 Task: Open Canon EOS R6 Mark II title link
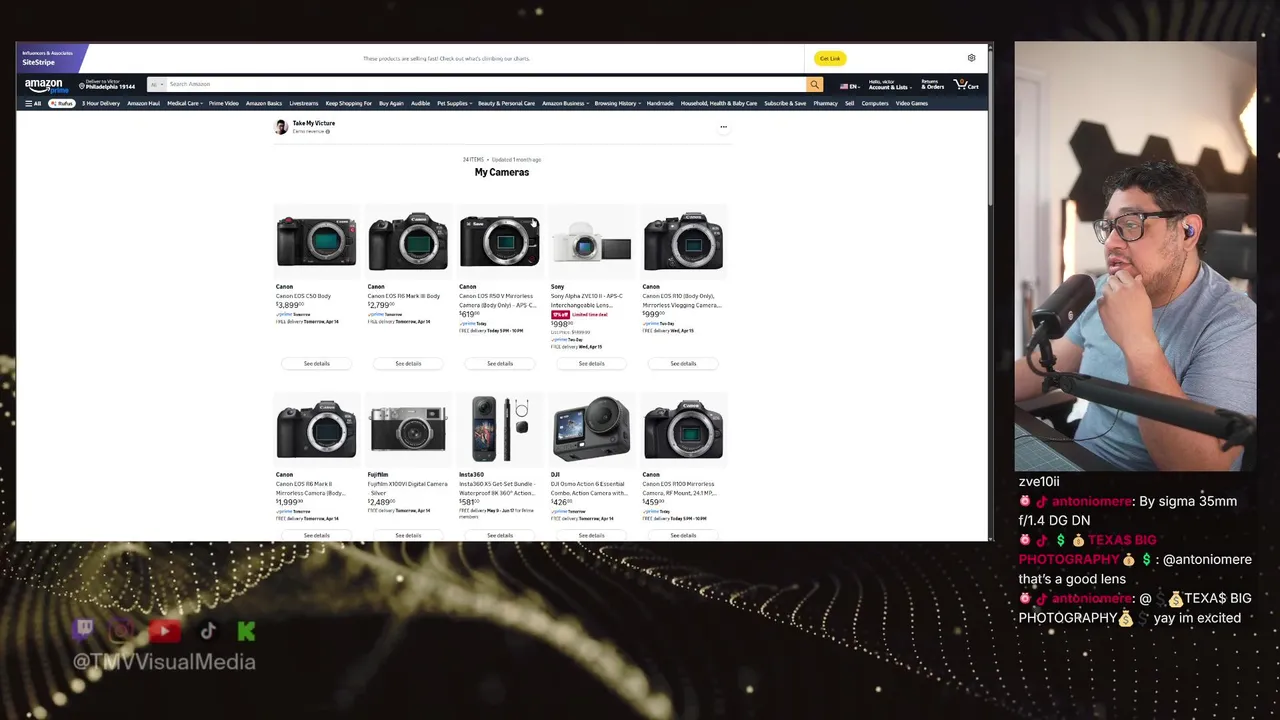pos(311,488)
